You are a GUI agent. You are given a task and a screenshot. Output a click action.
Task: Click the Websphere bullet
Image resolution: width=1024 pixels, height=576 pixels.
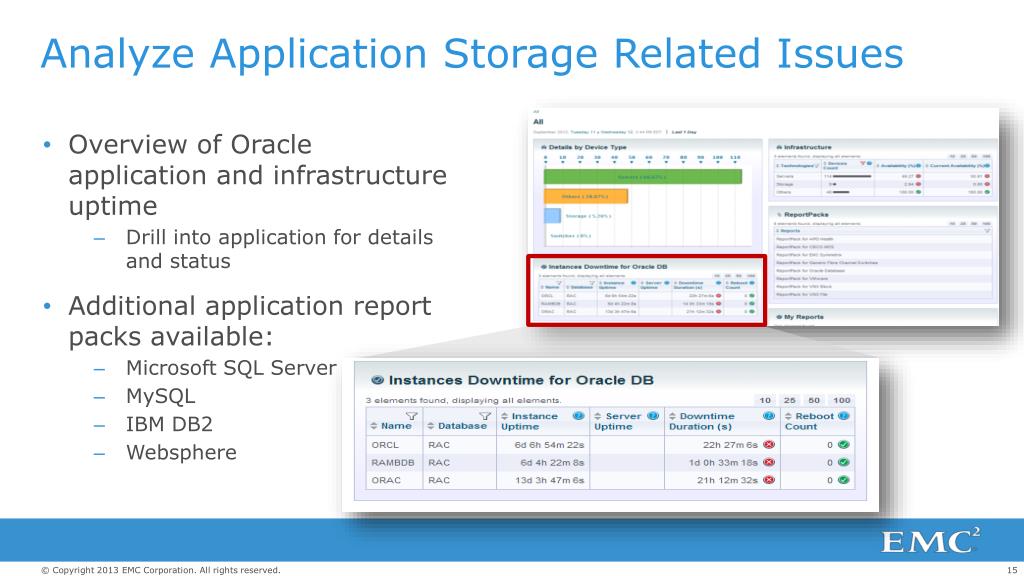coord(181,453)
